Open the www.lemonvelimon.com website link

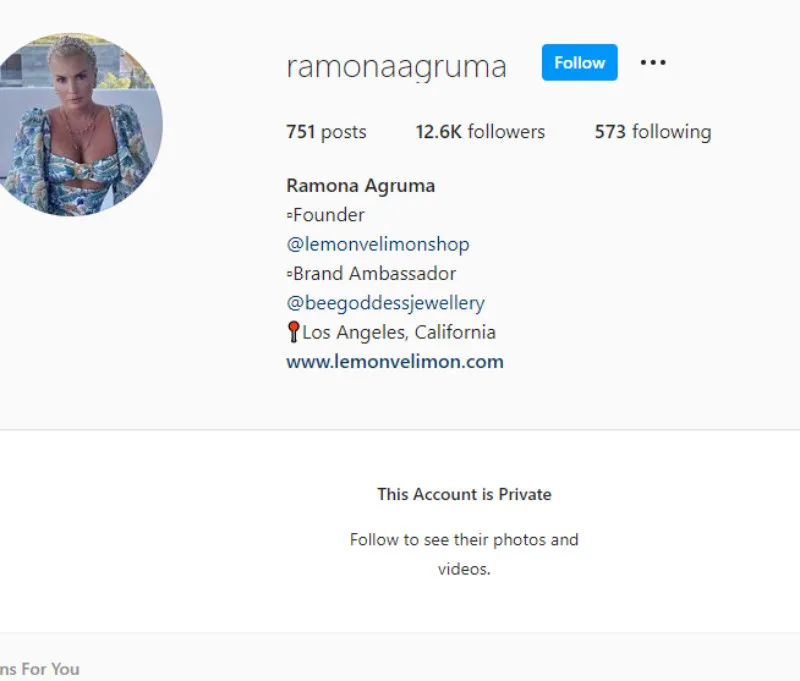(x=395, y=362)
